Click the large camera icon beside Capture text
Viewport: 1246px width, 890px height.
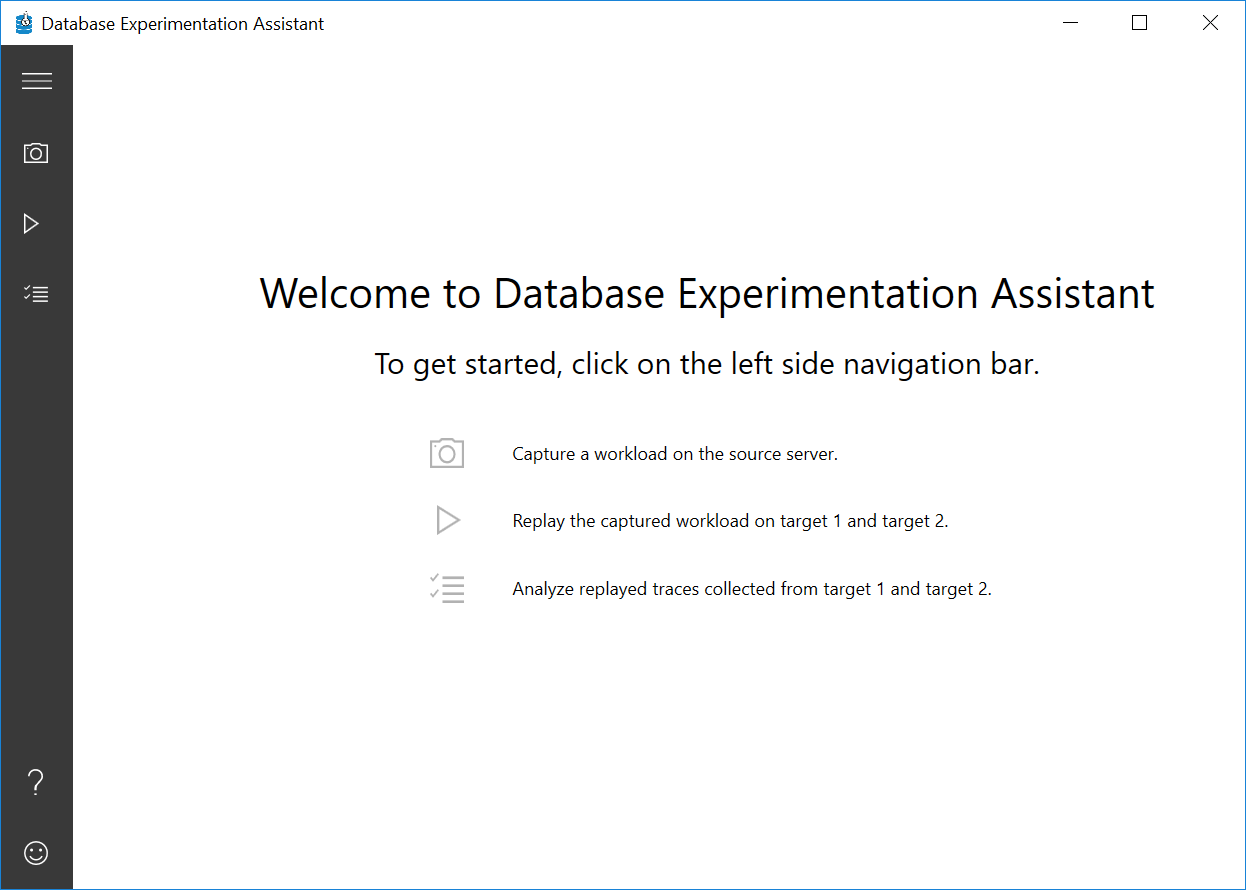point(447,453)
